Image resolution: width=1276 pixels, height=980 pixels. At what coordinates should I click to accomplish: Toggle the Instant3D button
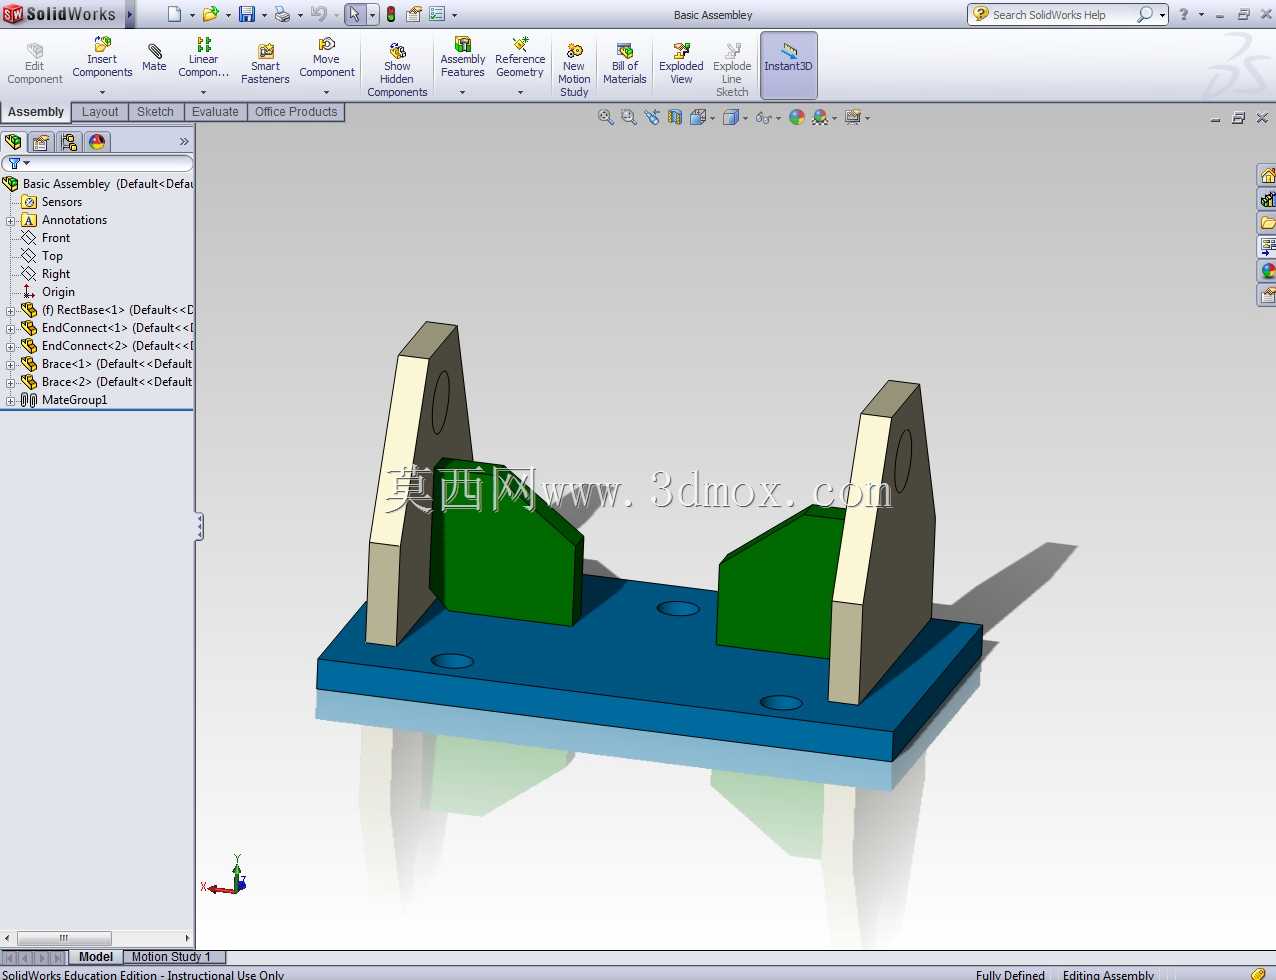click(789, 65)
